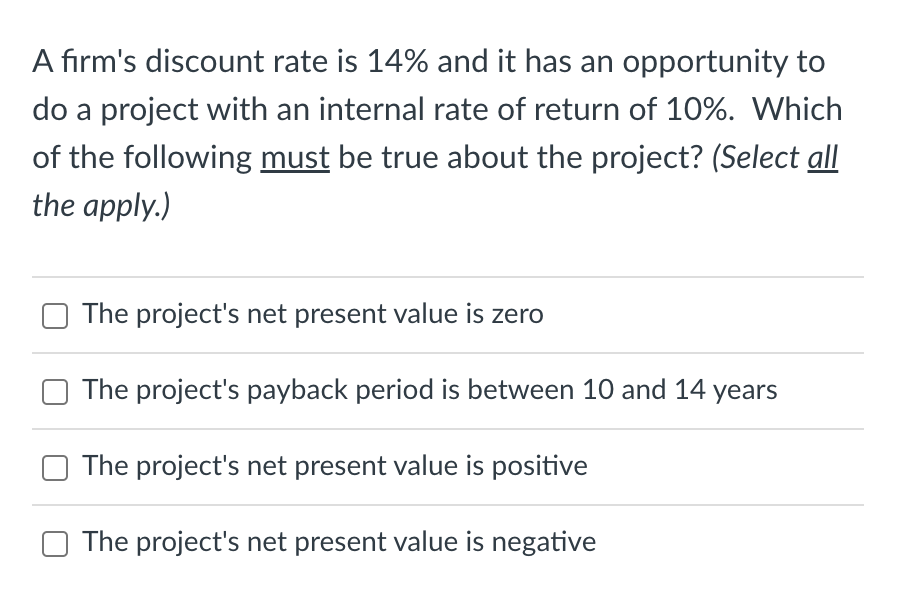Check the "net present value is zero" checkbox
The width and height of the screenshot is (904, 612).
click(55, 316)
